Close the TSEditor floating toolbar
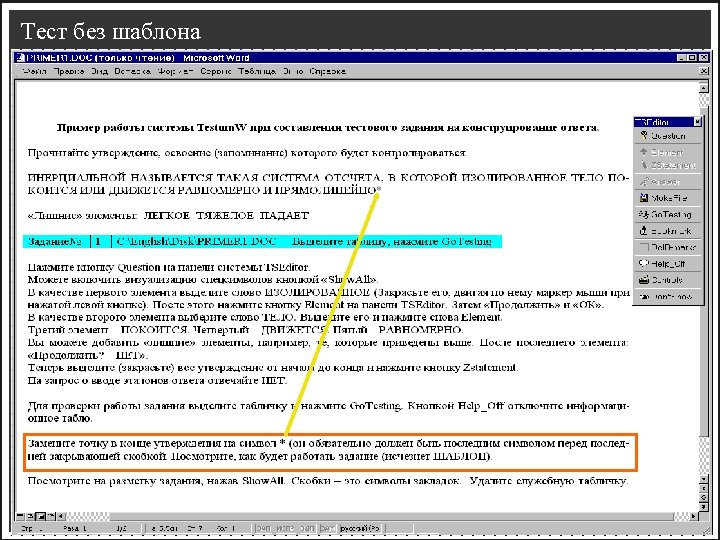The width and height of the screenshot is (720, 540). (698, 122)
